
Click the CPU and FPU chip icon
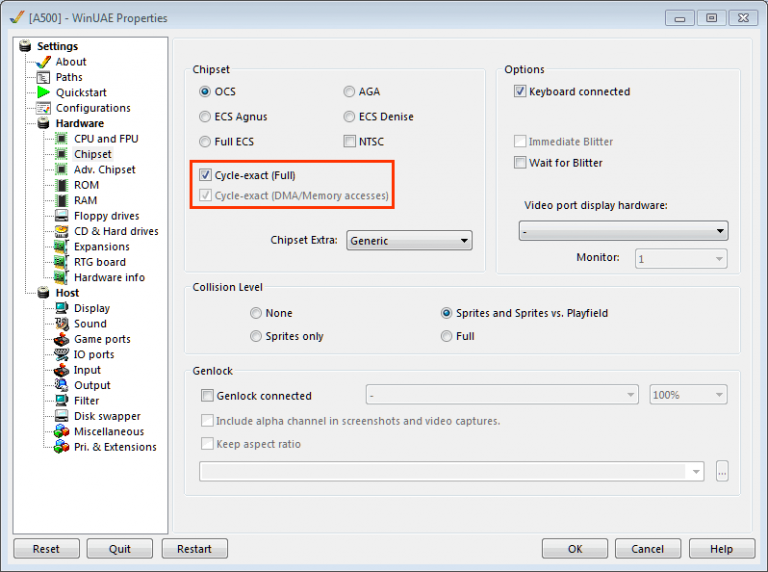pyautogui.click(x=62, y=139)
